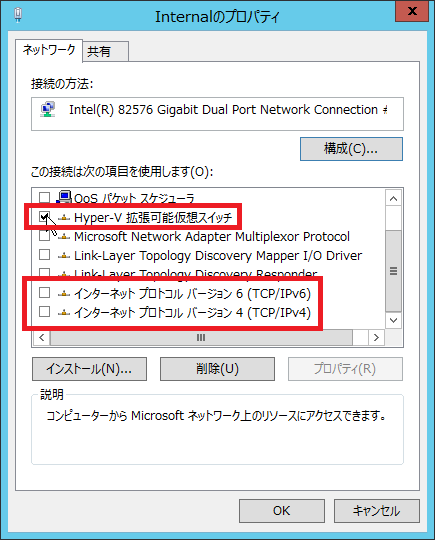Click the horizontal scrollbar thumb

pos(201,338)
